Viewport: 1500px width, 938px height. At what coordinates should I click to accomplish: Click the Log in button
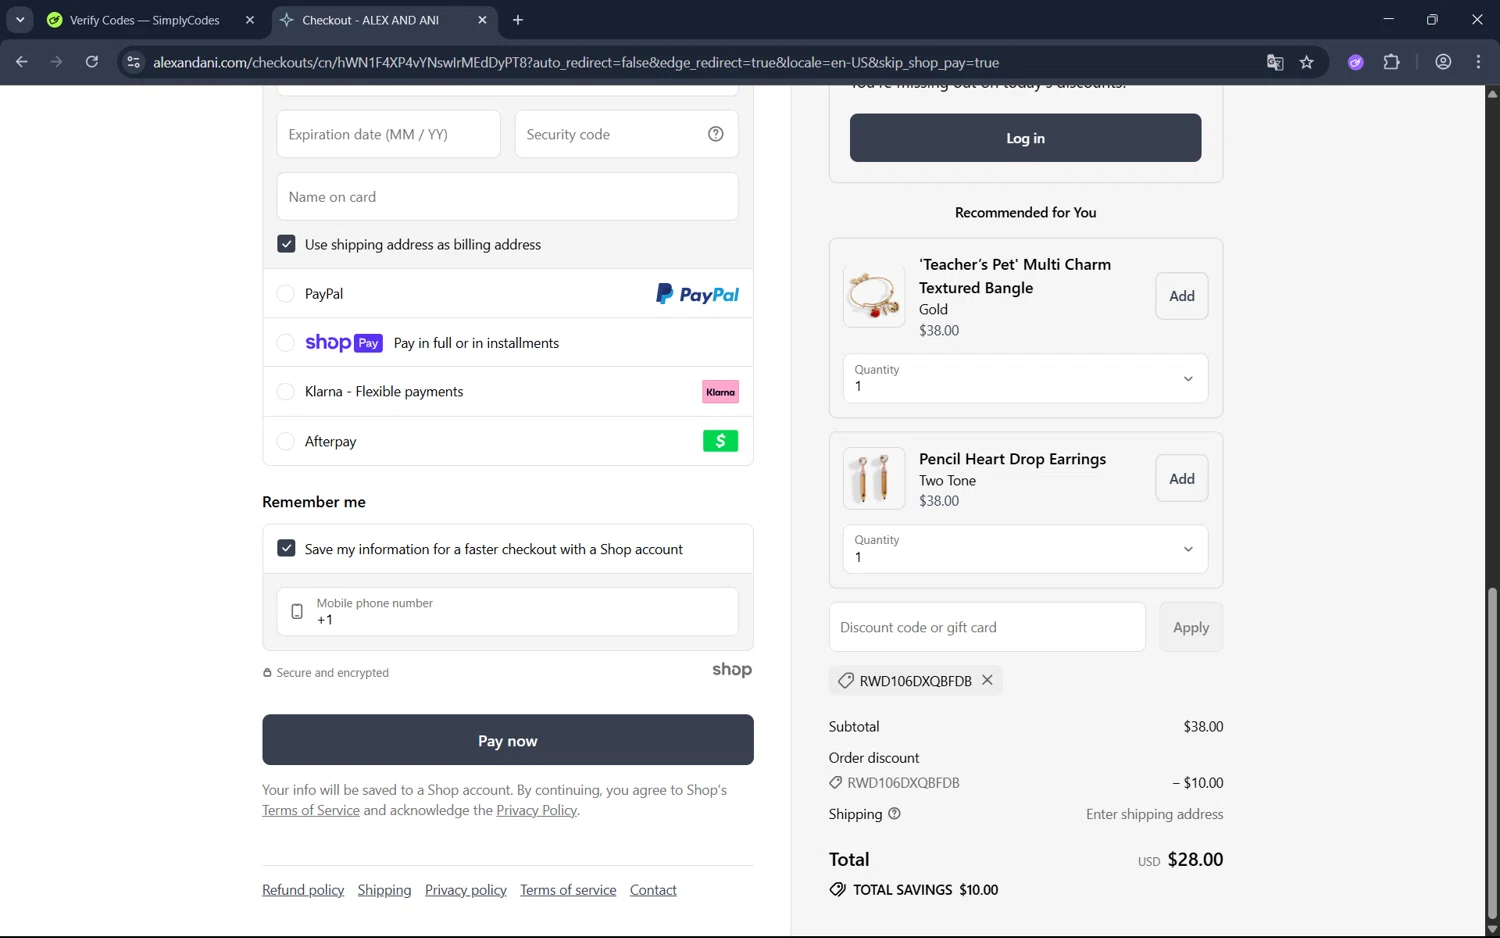click(1025, 138)
